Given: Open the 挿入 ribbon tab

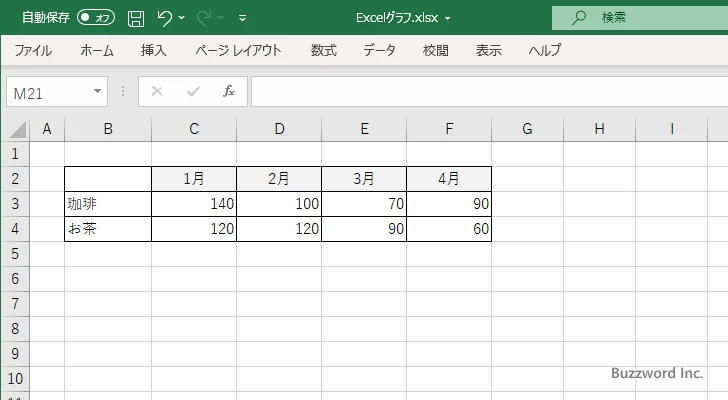Looking at the screenshot, I should tap(153, 50).
